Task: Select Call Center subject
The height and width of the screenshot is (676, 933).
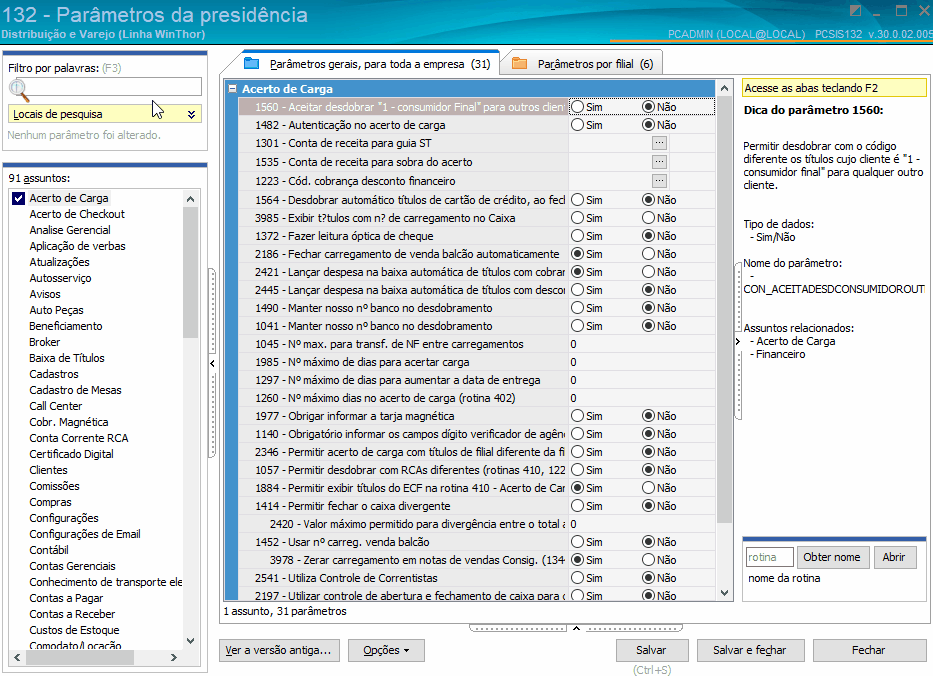Action: tap(55, 406)
